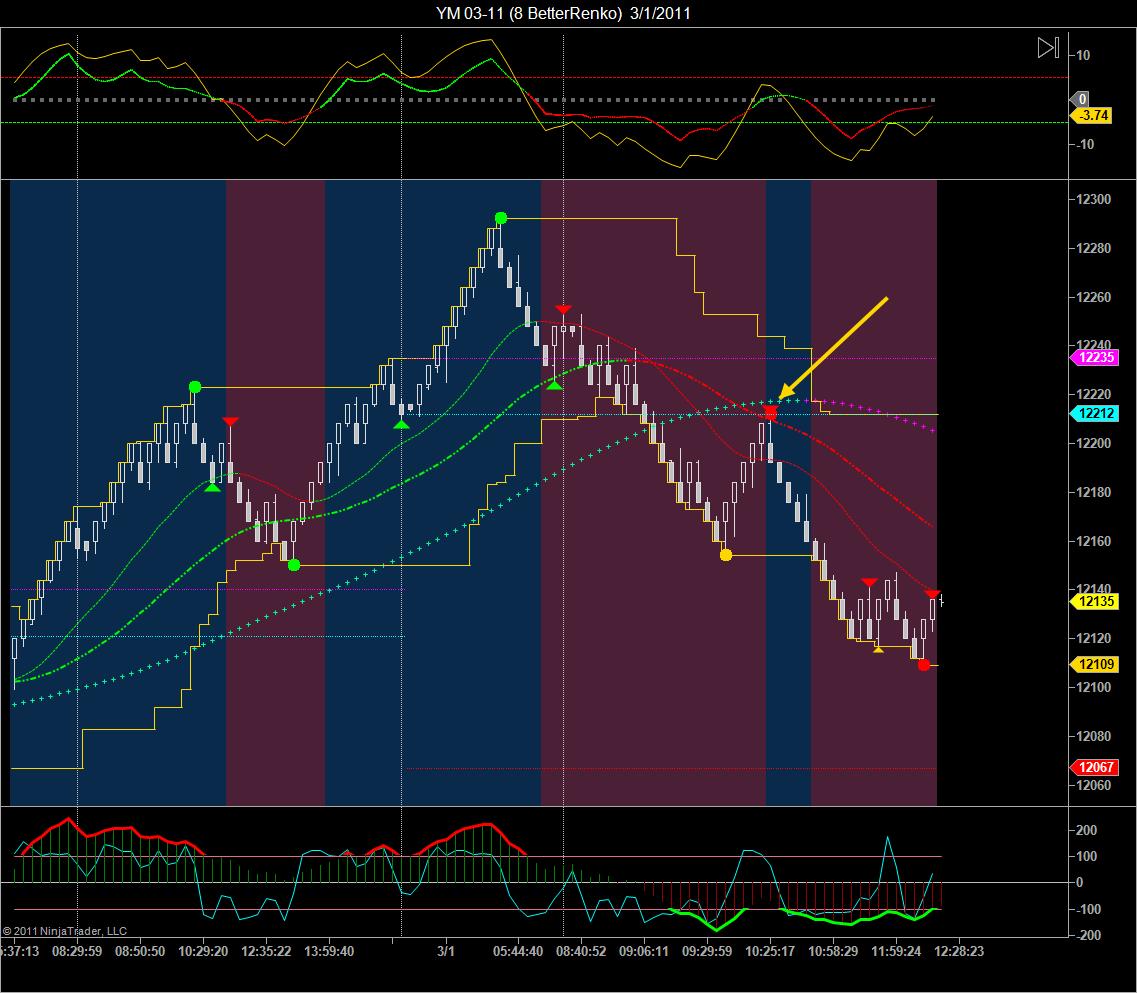Screen dimensions: 1137x993
Task: Click the green up-triangle signal near 12208
Action: pyautogui.click(x=401, y=424)
